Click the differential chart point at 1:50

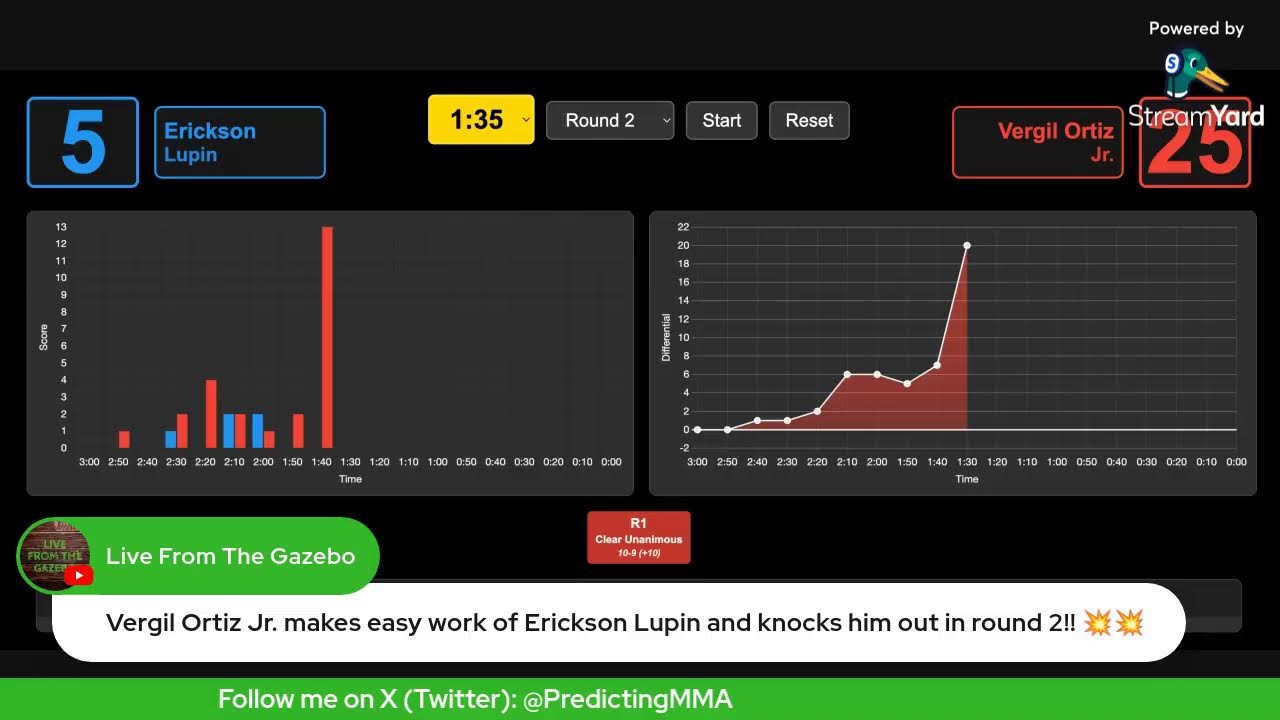coord(907,384)
